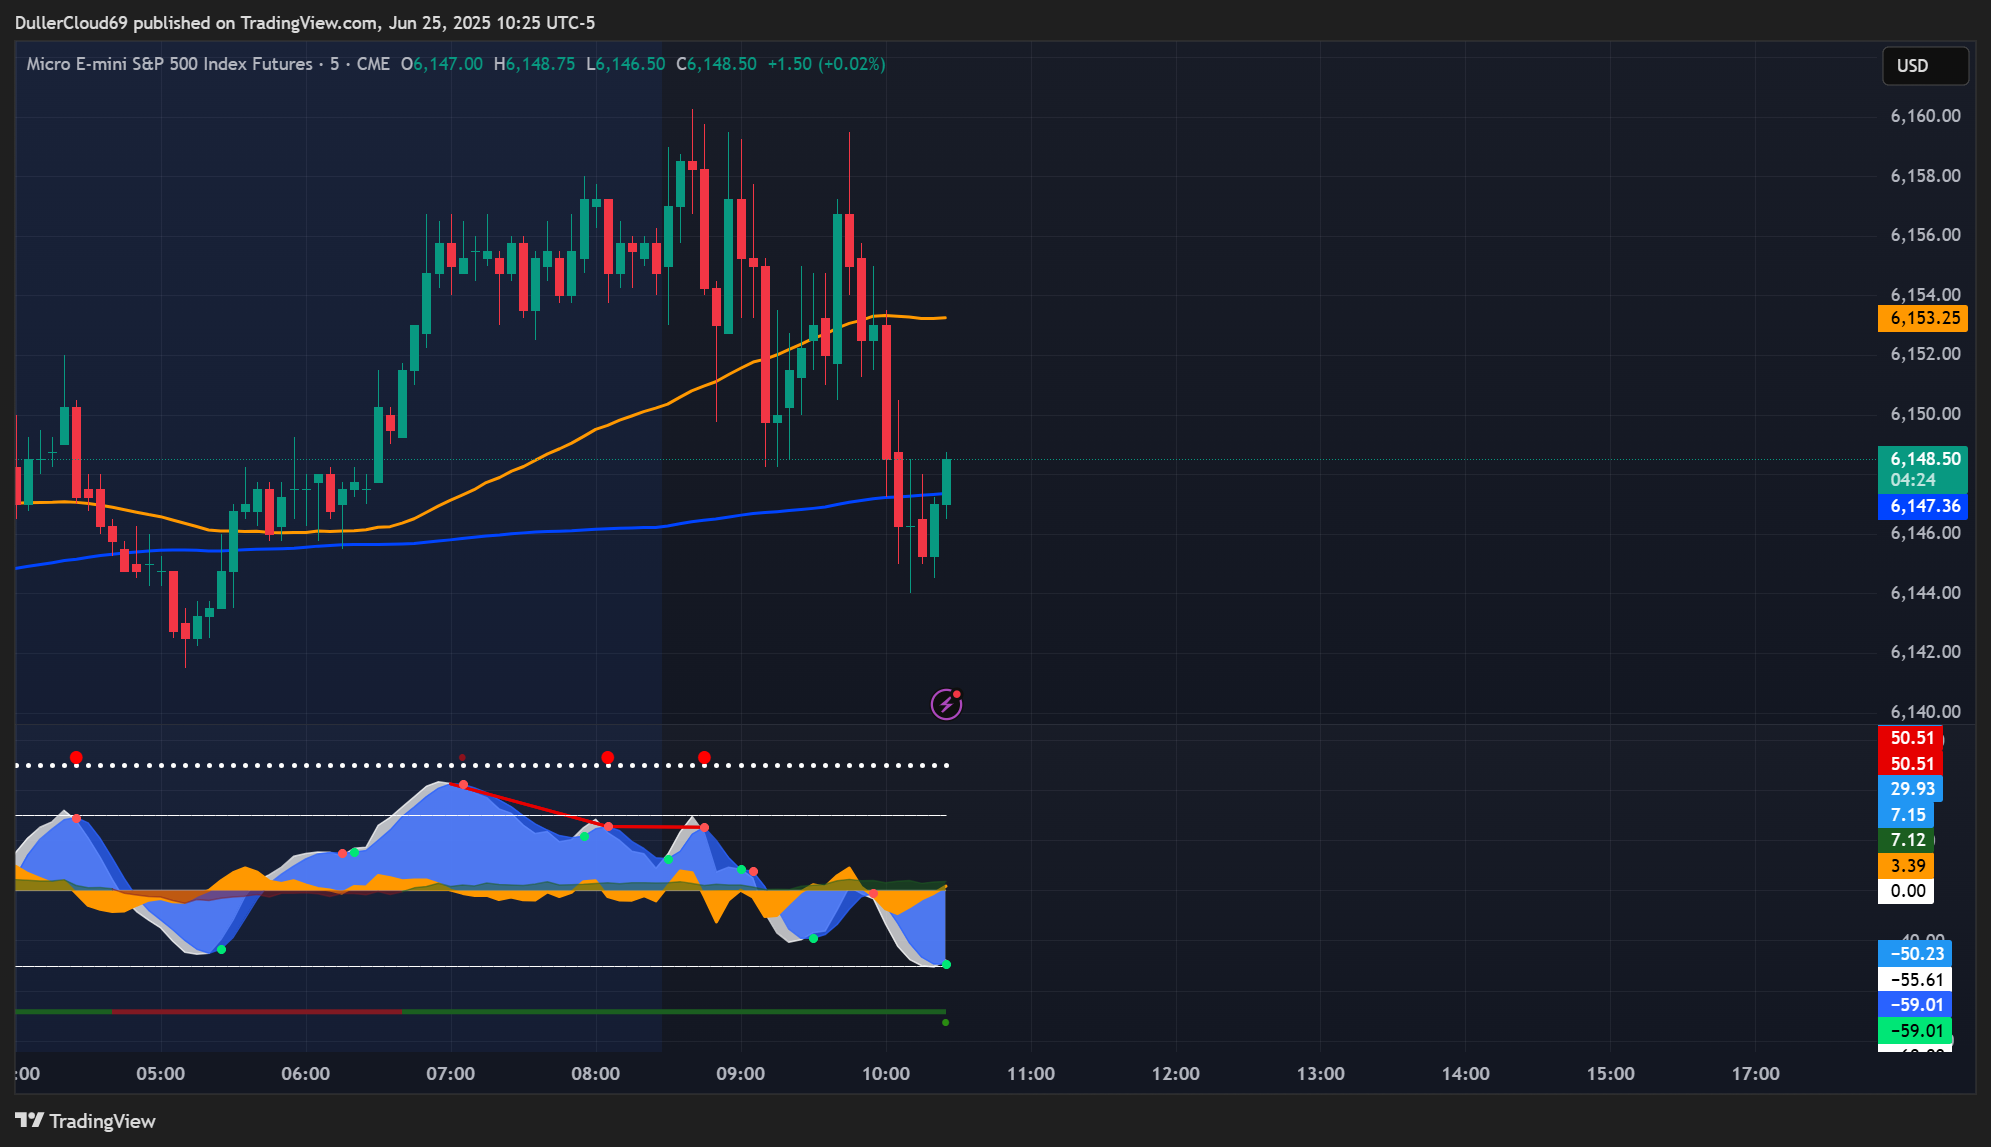Click the green -59.01 indicator label
This screenshot has height=1147, width=1991.
pyautogui.click(x=1915, y=1031)
